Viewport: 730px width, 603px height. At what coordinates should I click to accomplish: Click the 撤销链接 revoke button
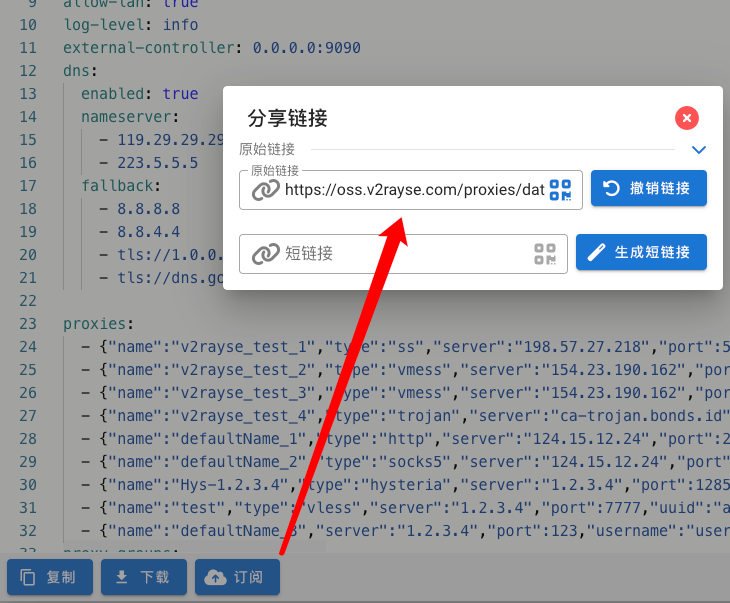click(x=648, y=189)
